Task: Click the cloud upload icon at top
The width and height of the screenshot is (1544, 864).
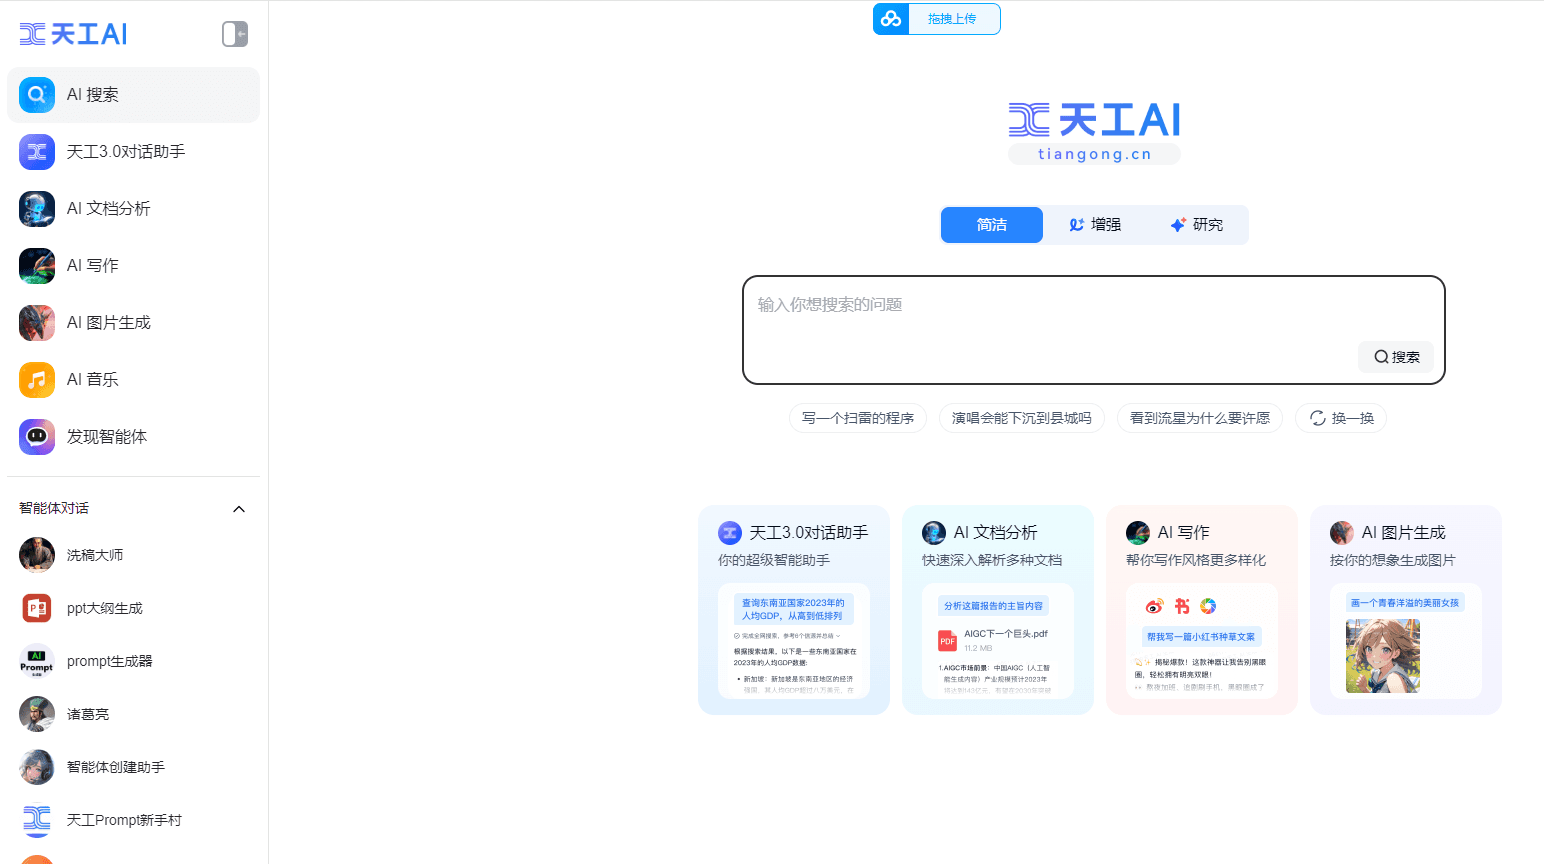Action: pyautogui.click(x=891, y=19)
